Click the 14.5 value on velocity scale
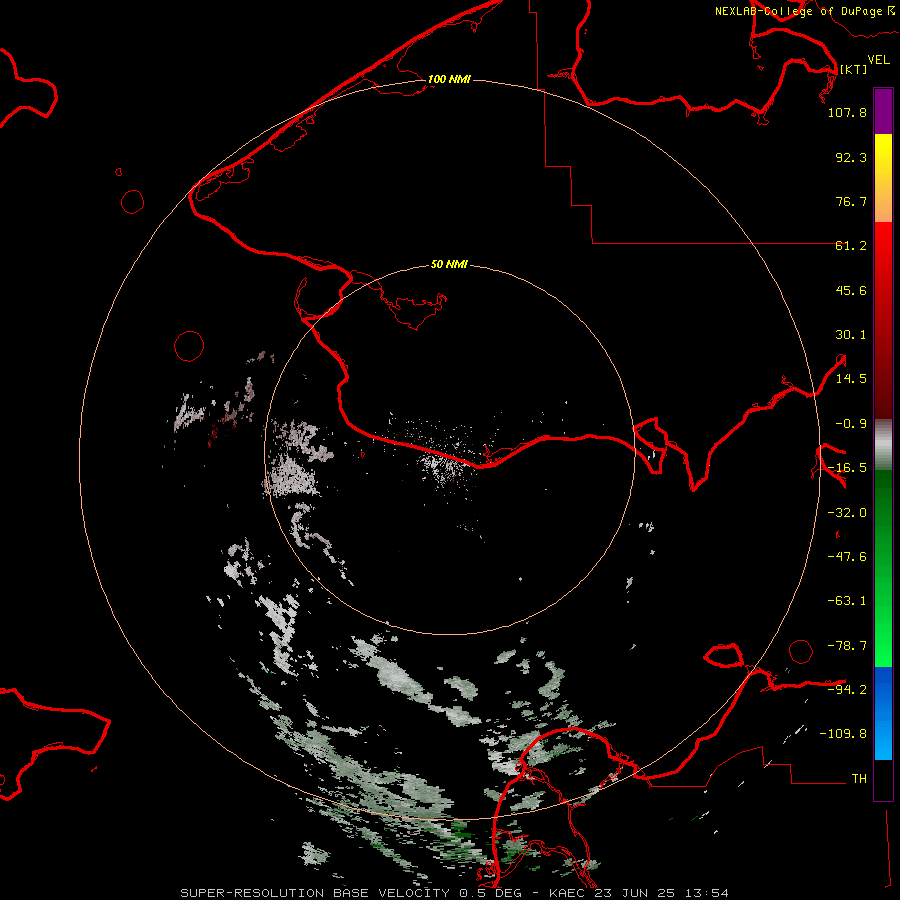900x900 pixels. click(851, 379)
